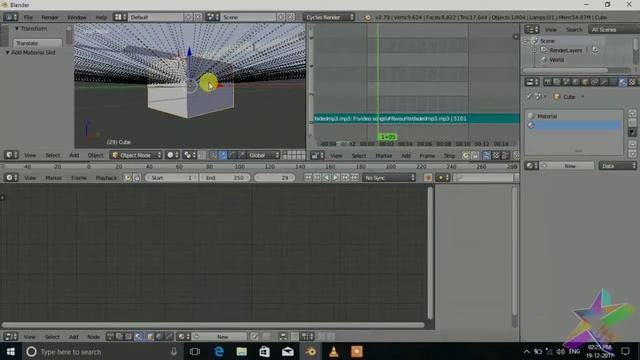Open the viewport shading mode selector
The image size is (640, 360).
pos(173,155)
